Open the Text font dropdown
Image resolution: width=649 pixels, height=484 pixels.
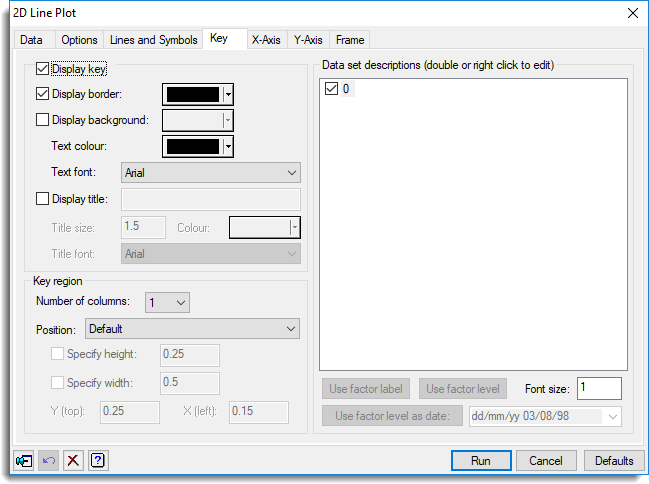(x=210, y=173)
